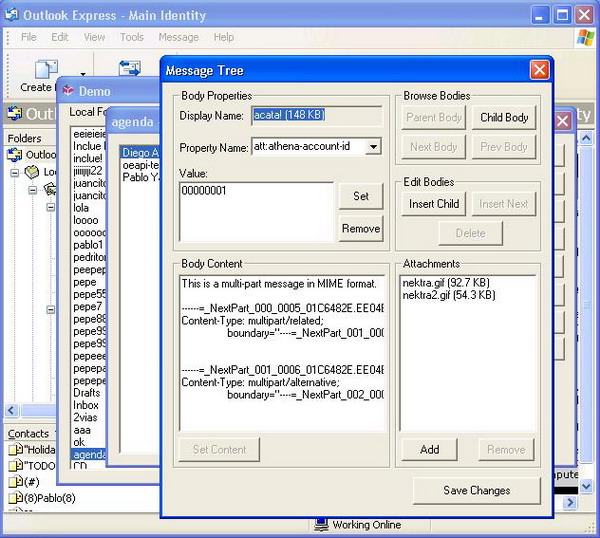The height and width of the screenshot is (538, 600).
Task: Click the Outlook Express tree root icon
Action: click(x=15, y=155)
